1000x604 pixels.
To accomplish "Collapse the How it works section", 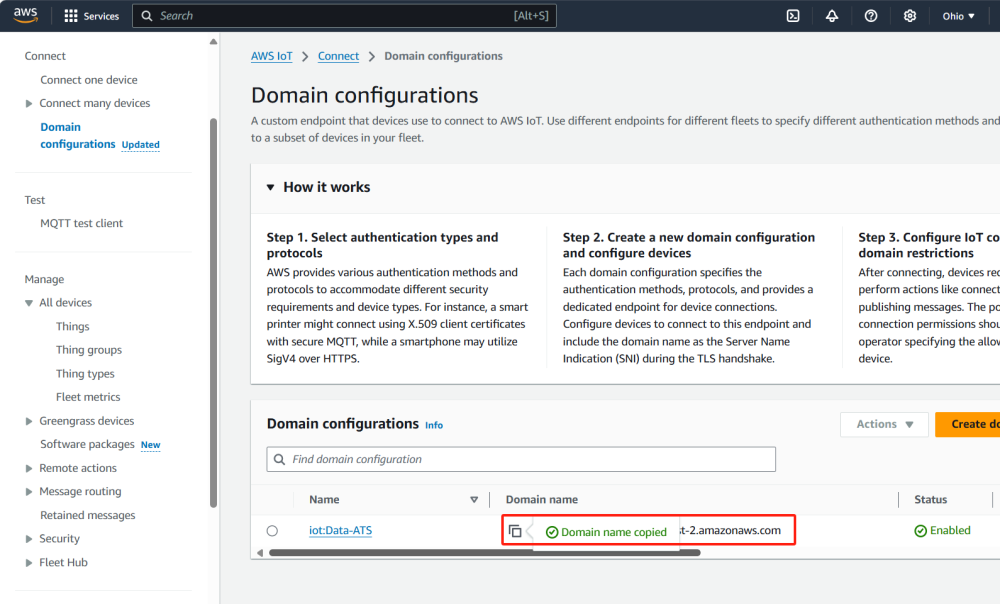I will 270,187.
